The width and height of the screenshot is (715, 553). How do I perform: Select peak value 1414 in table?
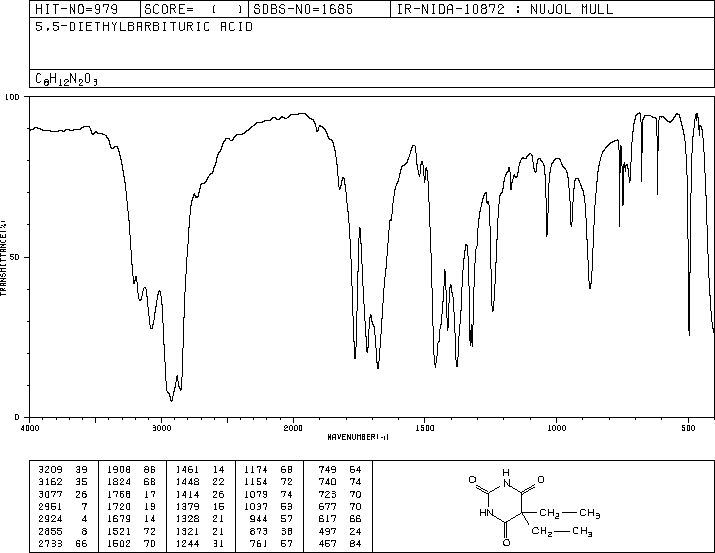click(187, 494)
